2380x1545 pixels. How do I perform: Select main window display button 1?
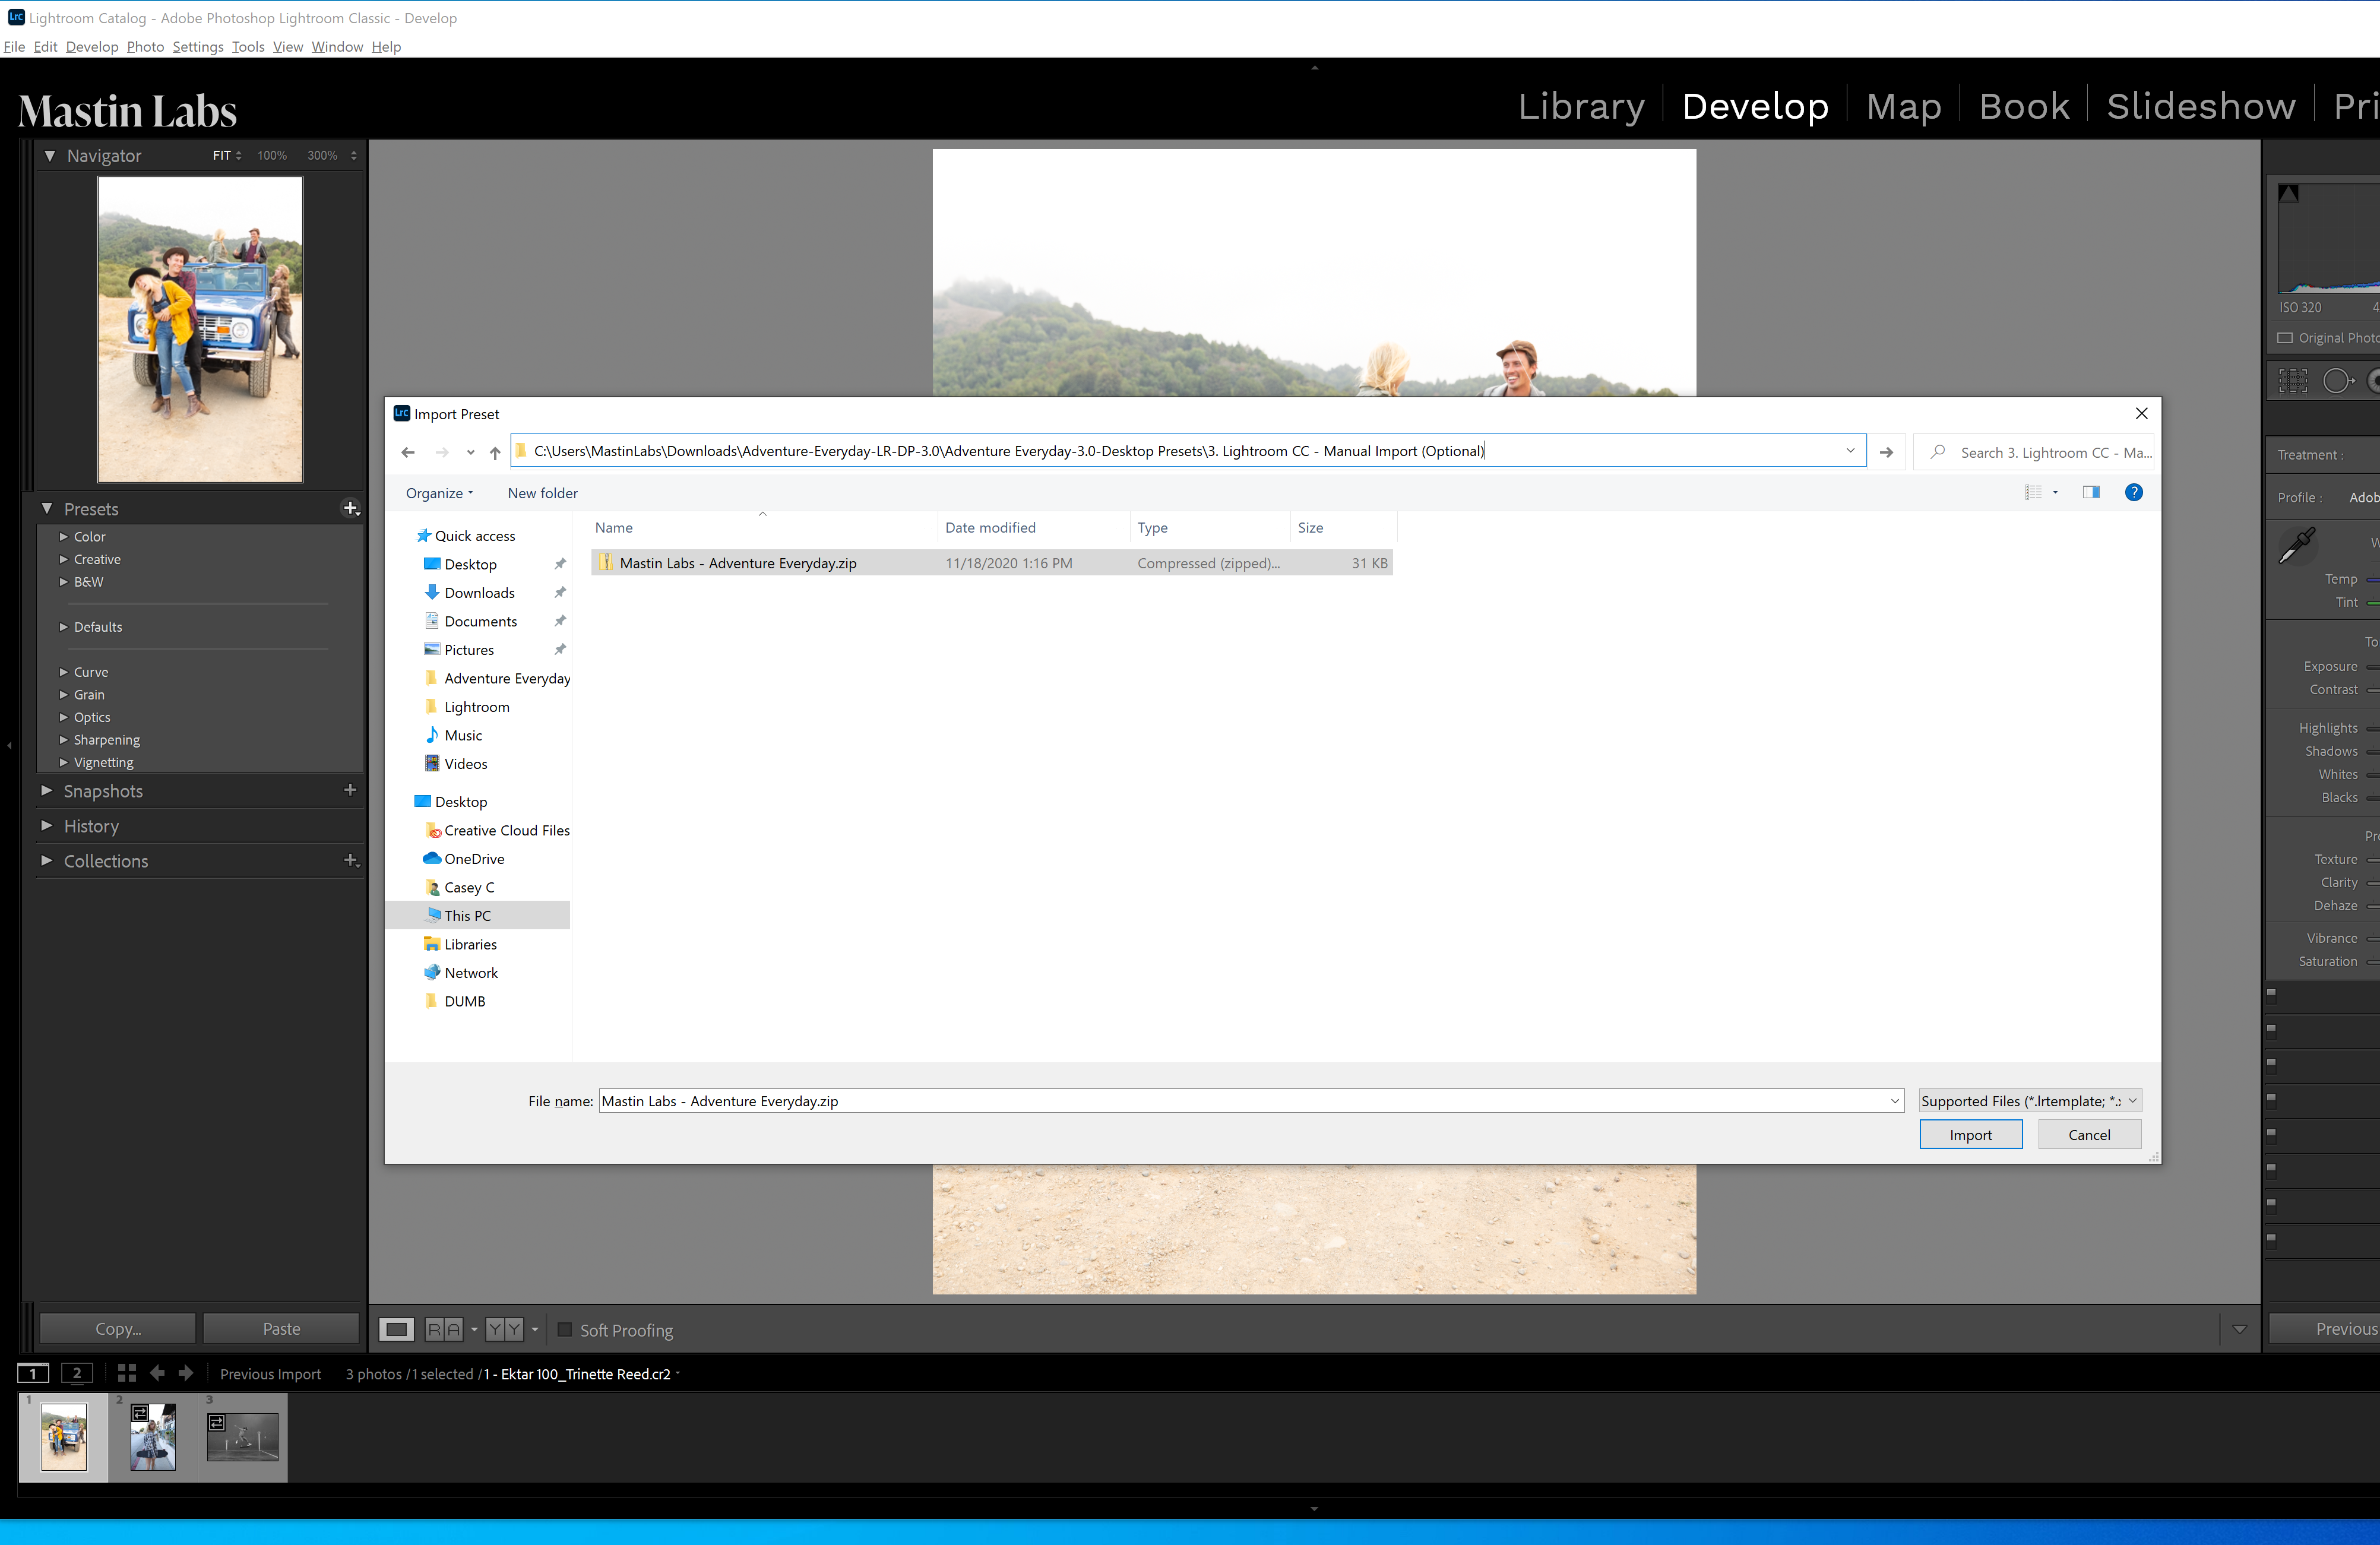[33, 1373]
